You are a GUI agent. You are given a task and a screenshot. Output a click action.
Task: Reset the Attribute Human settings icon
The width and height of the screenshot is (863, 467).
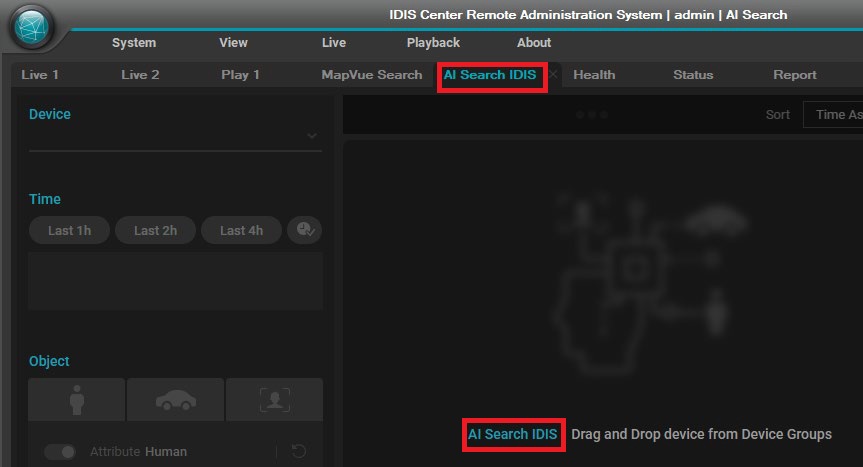[299, 452]
